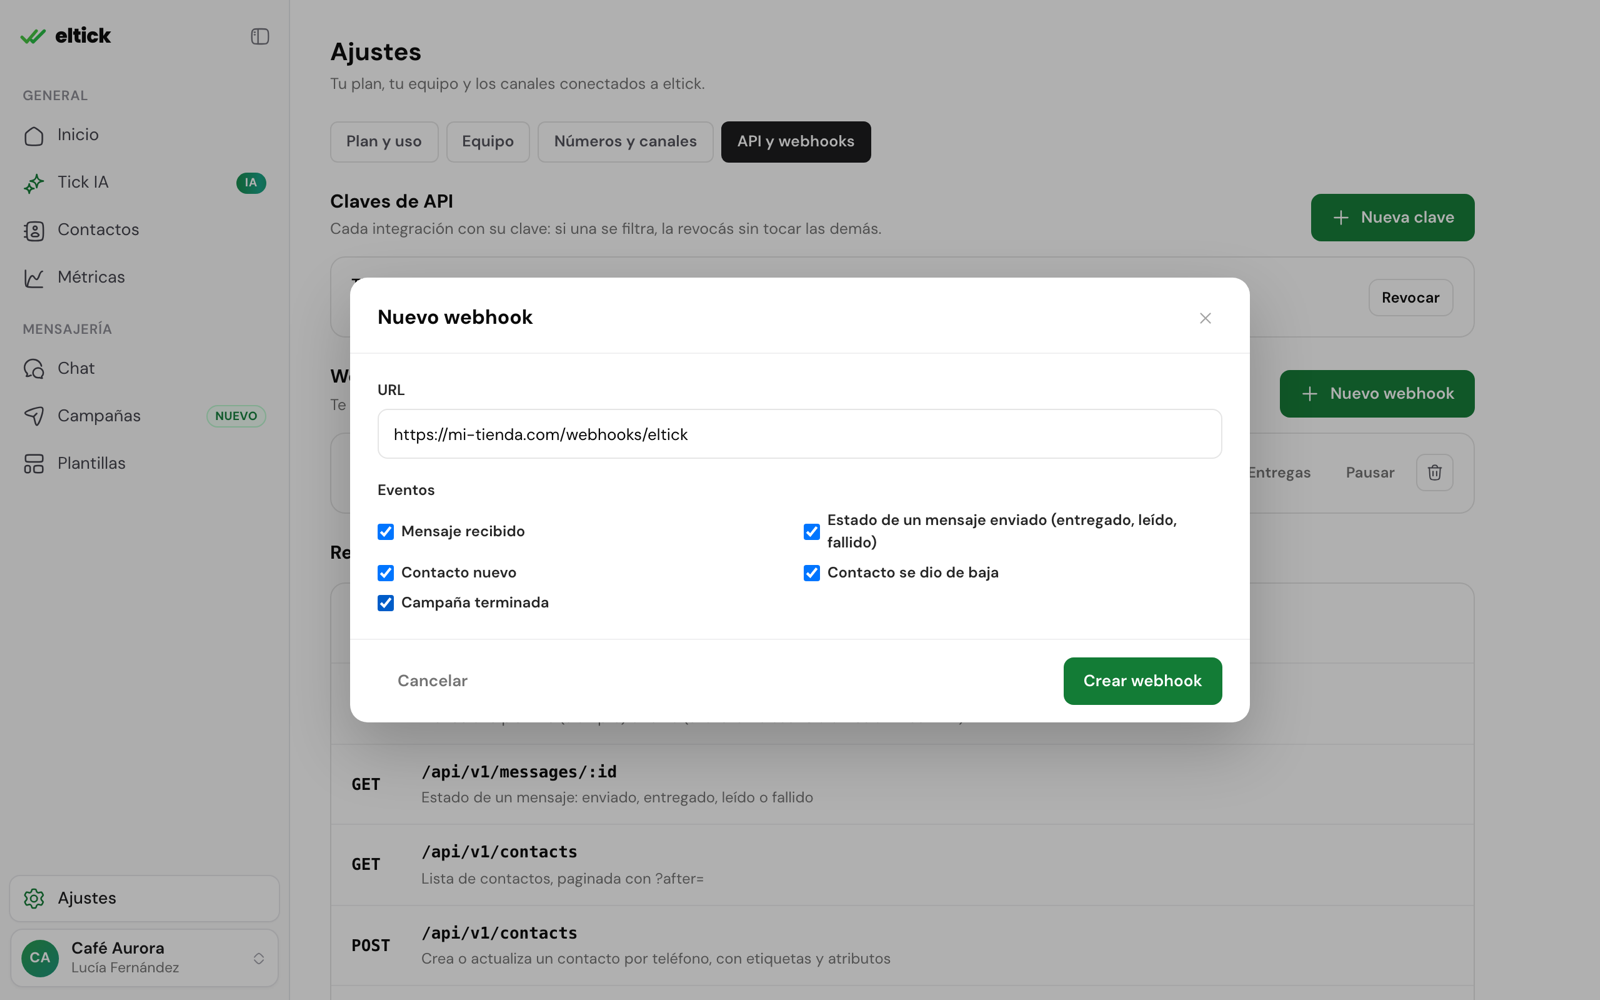1600x1000 pixels.
Task: Open Entregas for the webhook
Action: click(1280, 473)
